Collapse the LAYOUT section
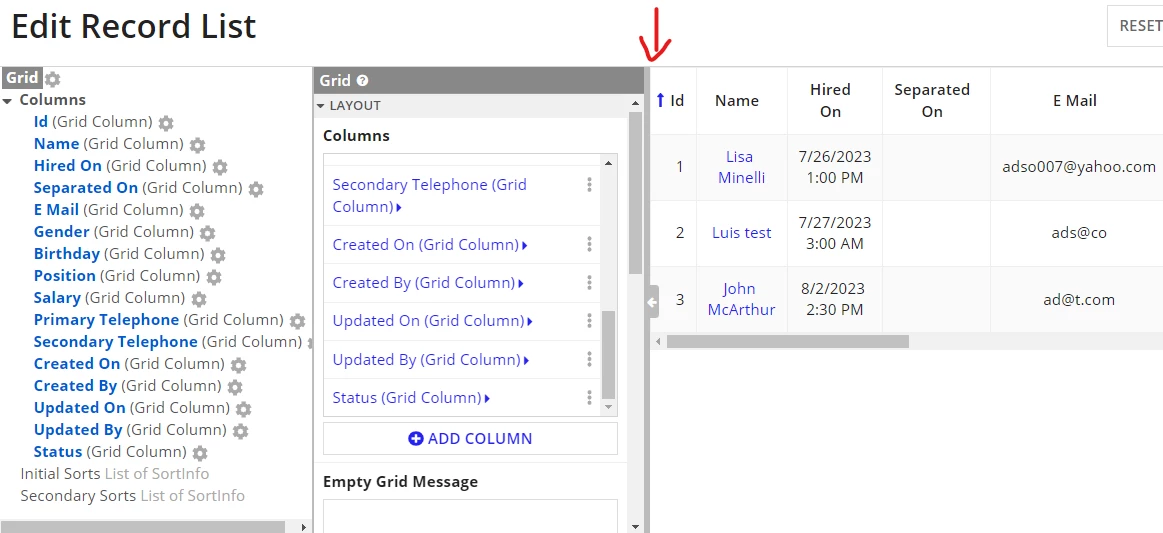1163x533 pixels. [x=321, y=106]
